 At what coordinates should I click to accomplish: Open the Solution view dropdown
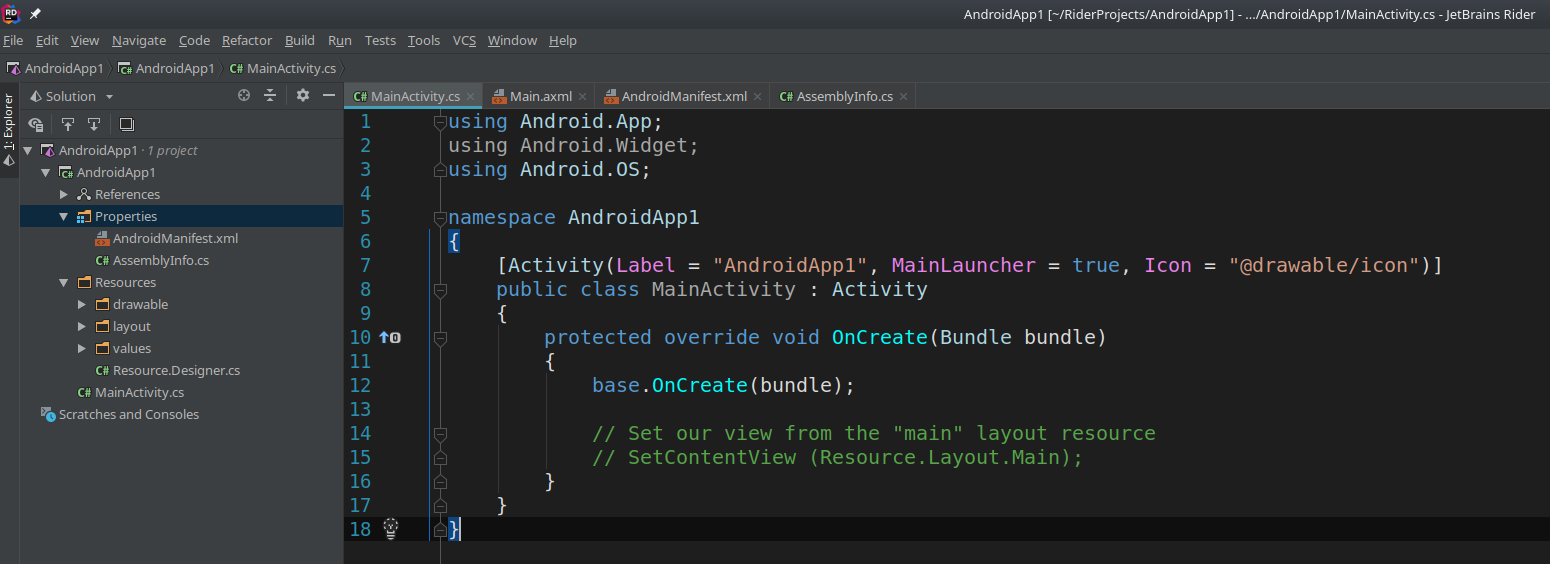click(x=110, y=97)
